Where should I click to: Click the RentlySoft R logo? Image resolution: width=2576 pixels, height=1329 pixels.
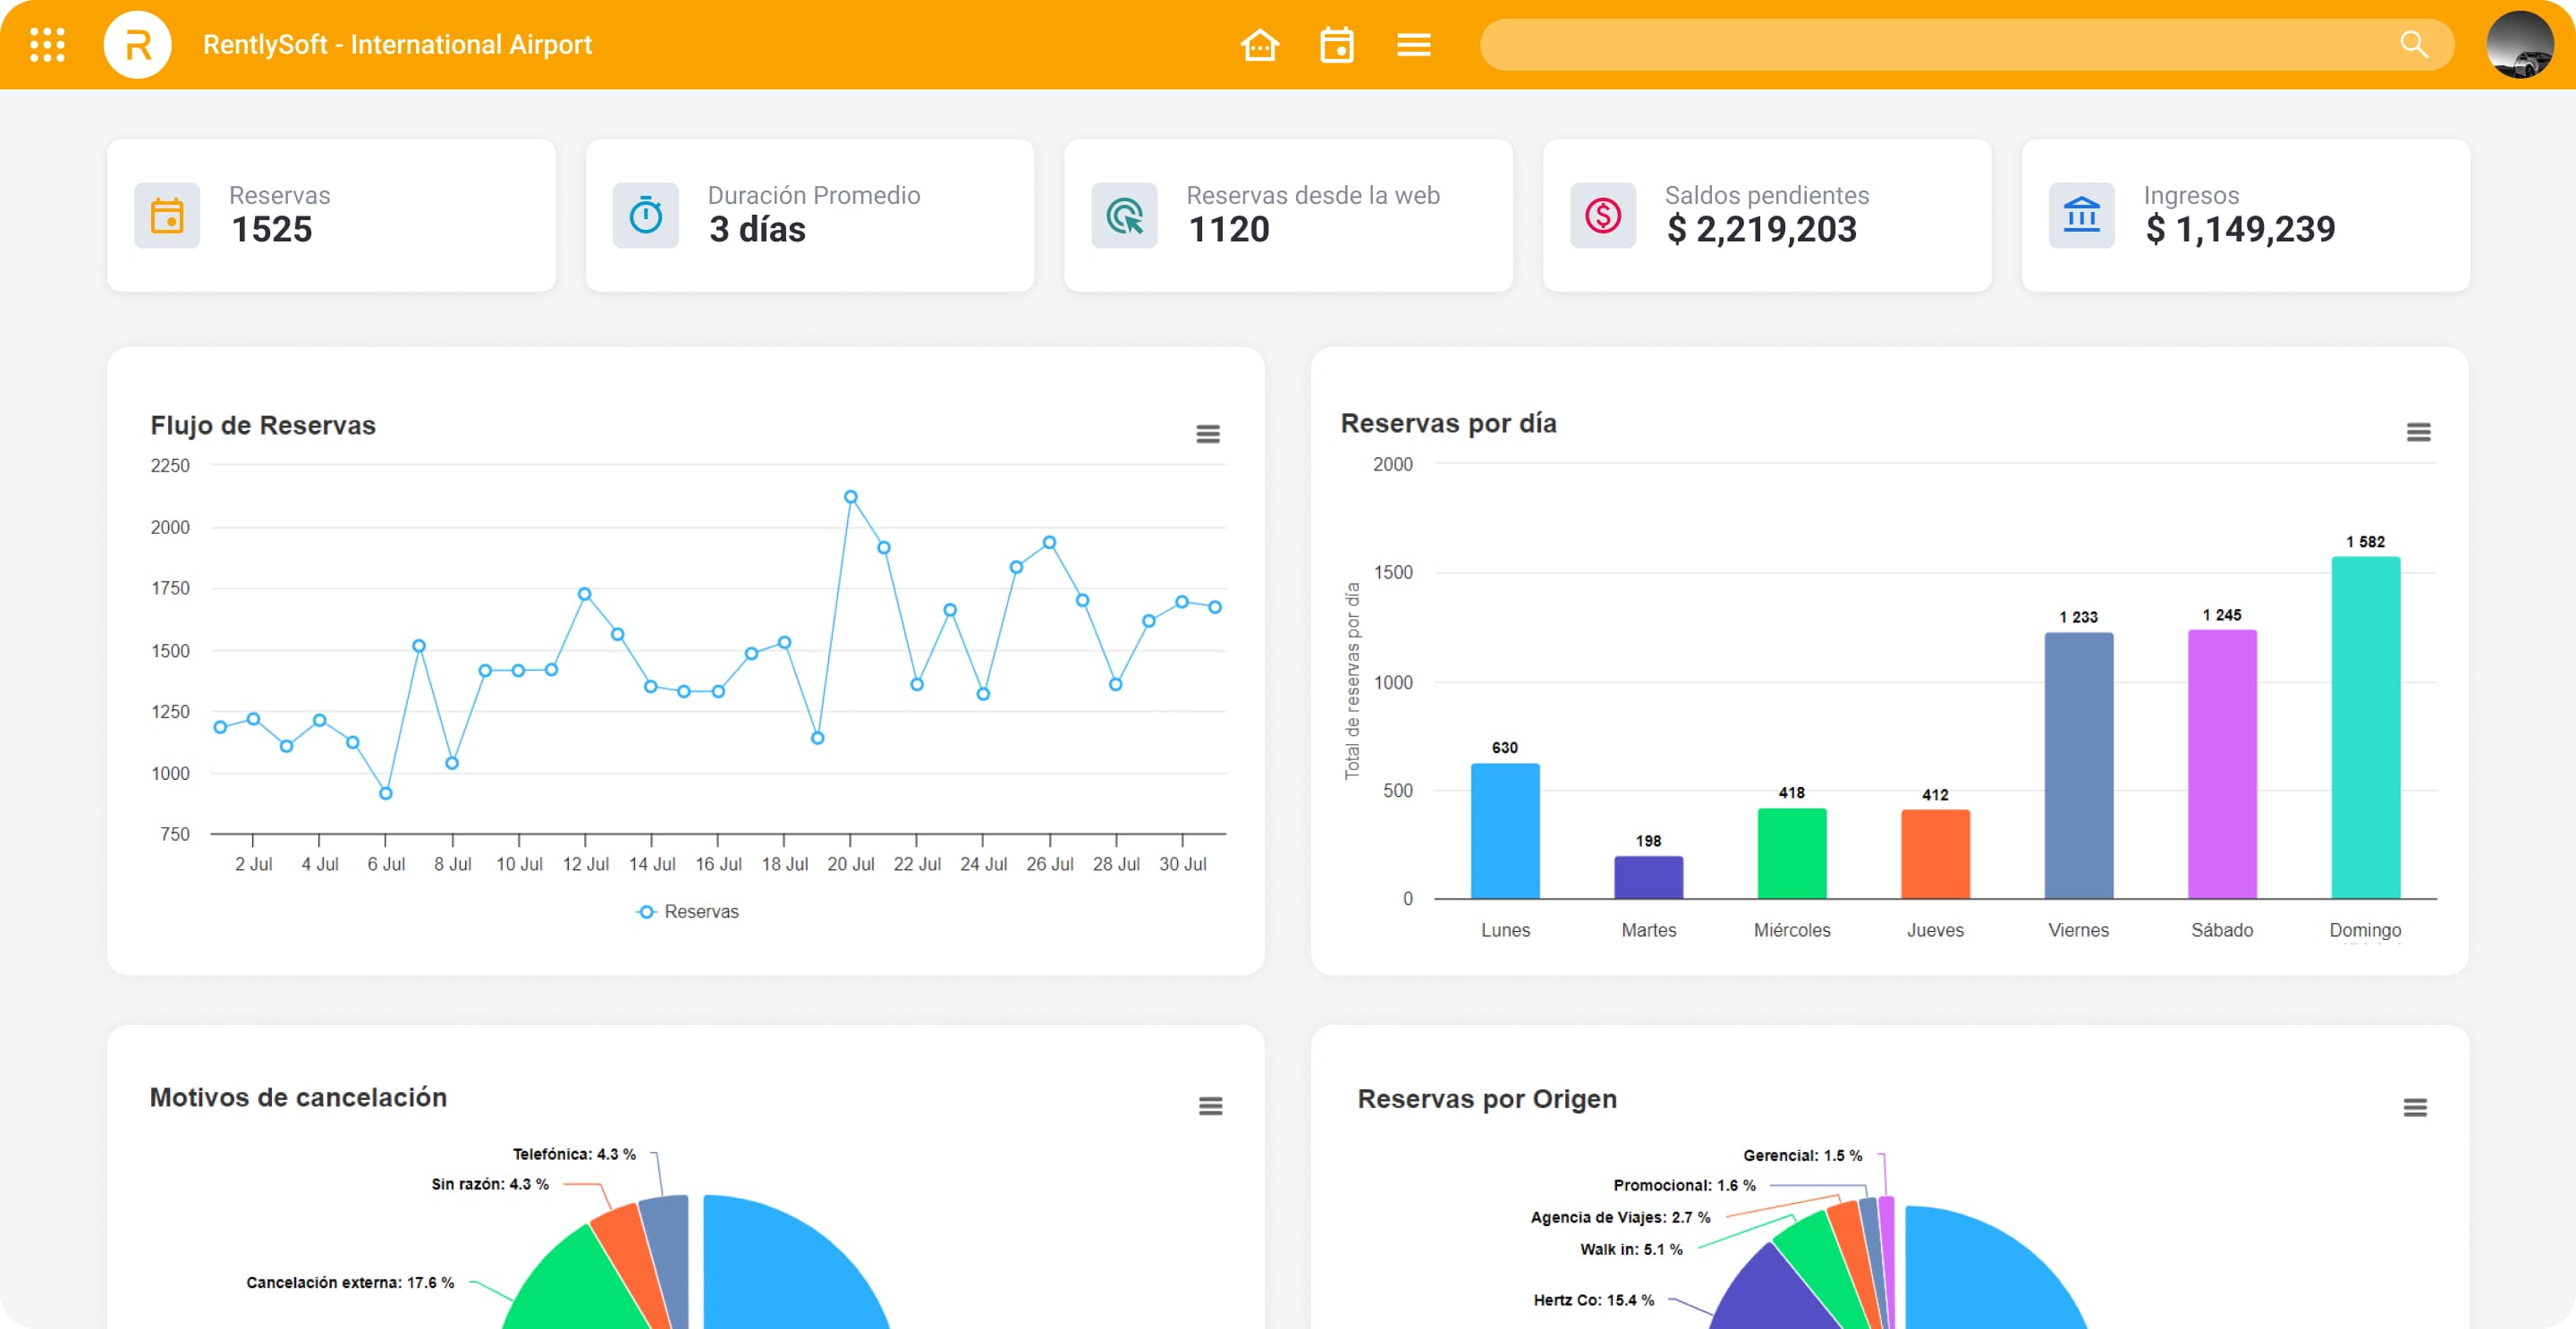(138, 45)
